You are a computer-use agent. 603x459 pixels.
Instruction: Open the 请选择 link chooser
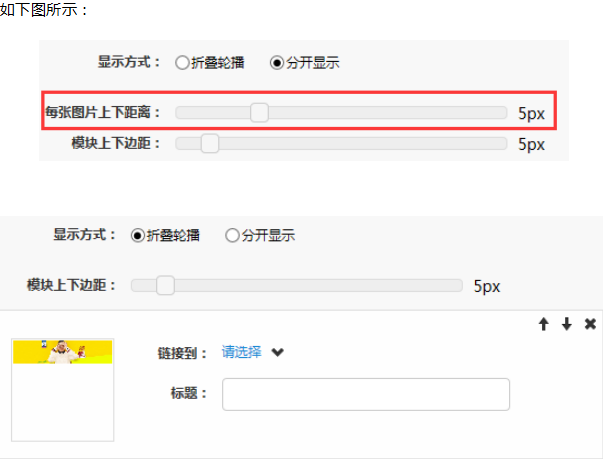(x=241, y=352)
